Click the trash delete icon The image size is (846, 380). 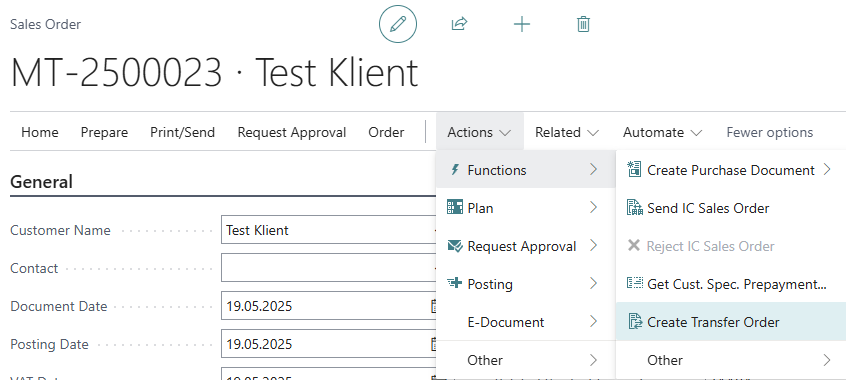[x=583, y=24]
